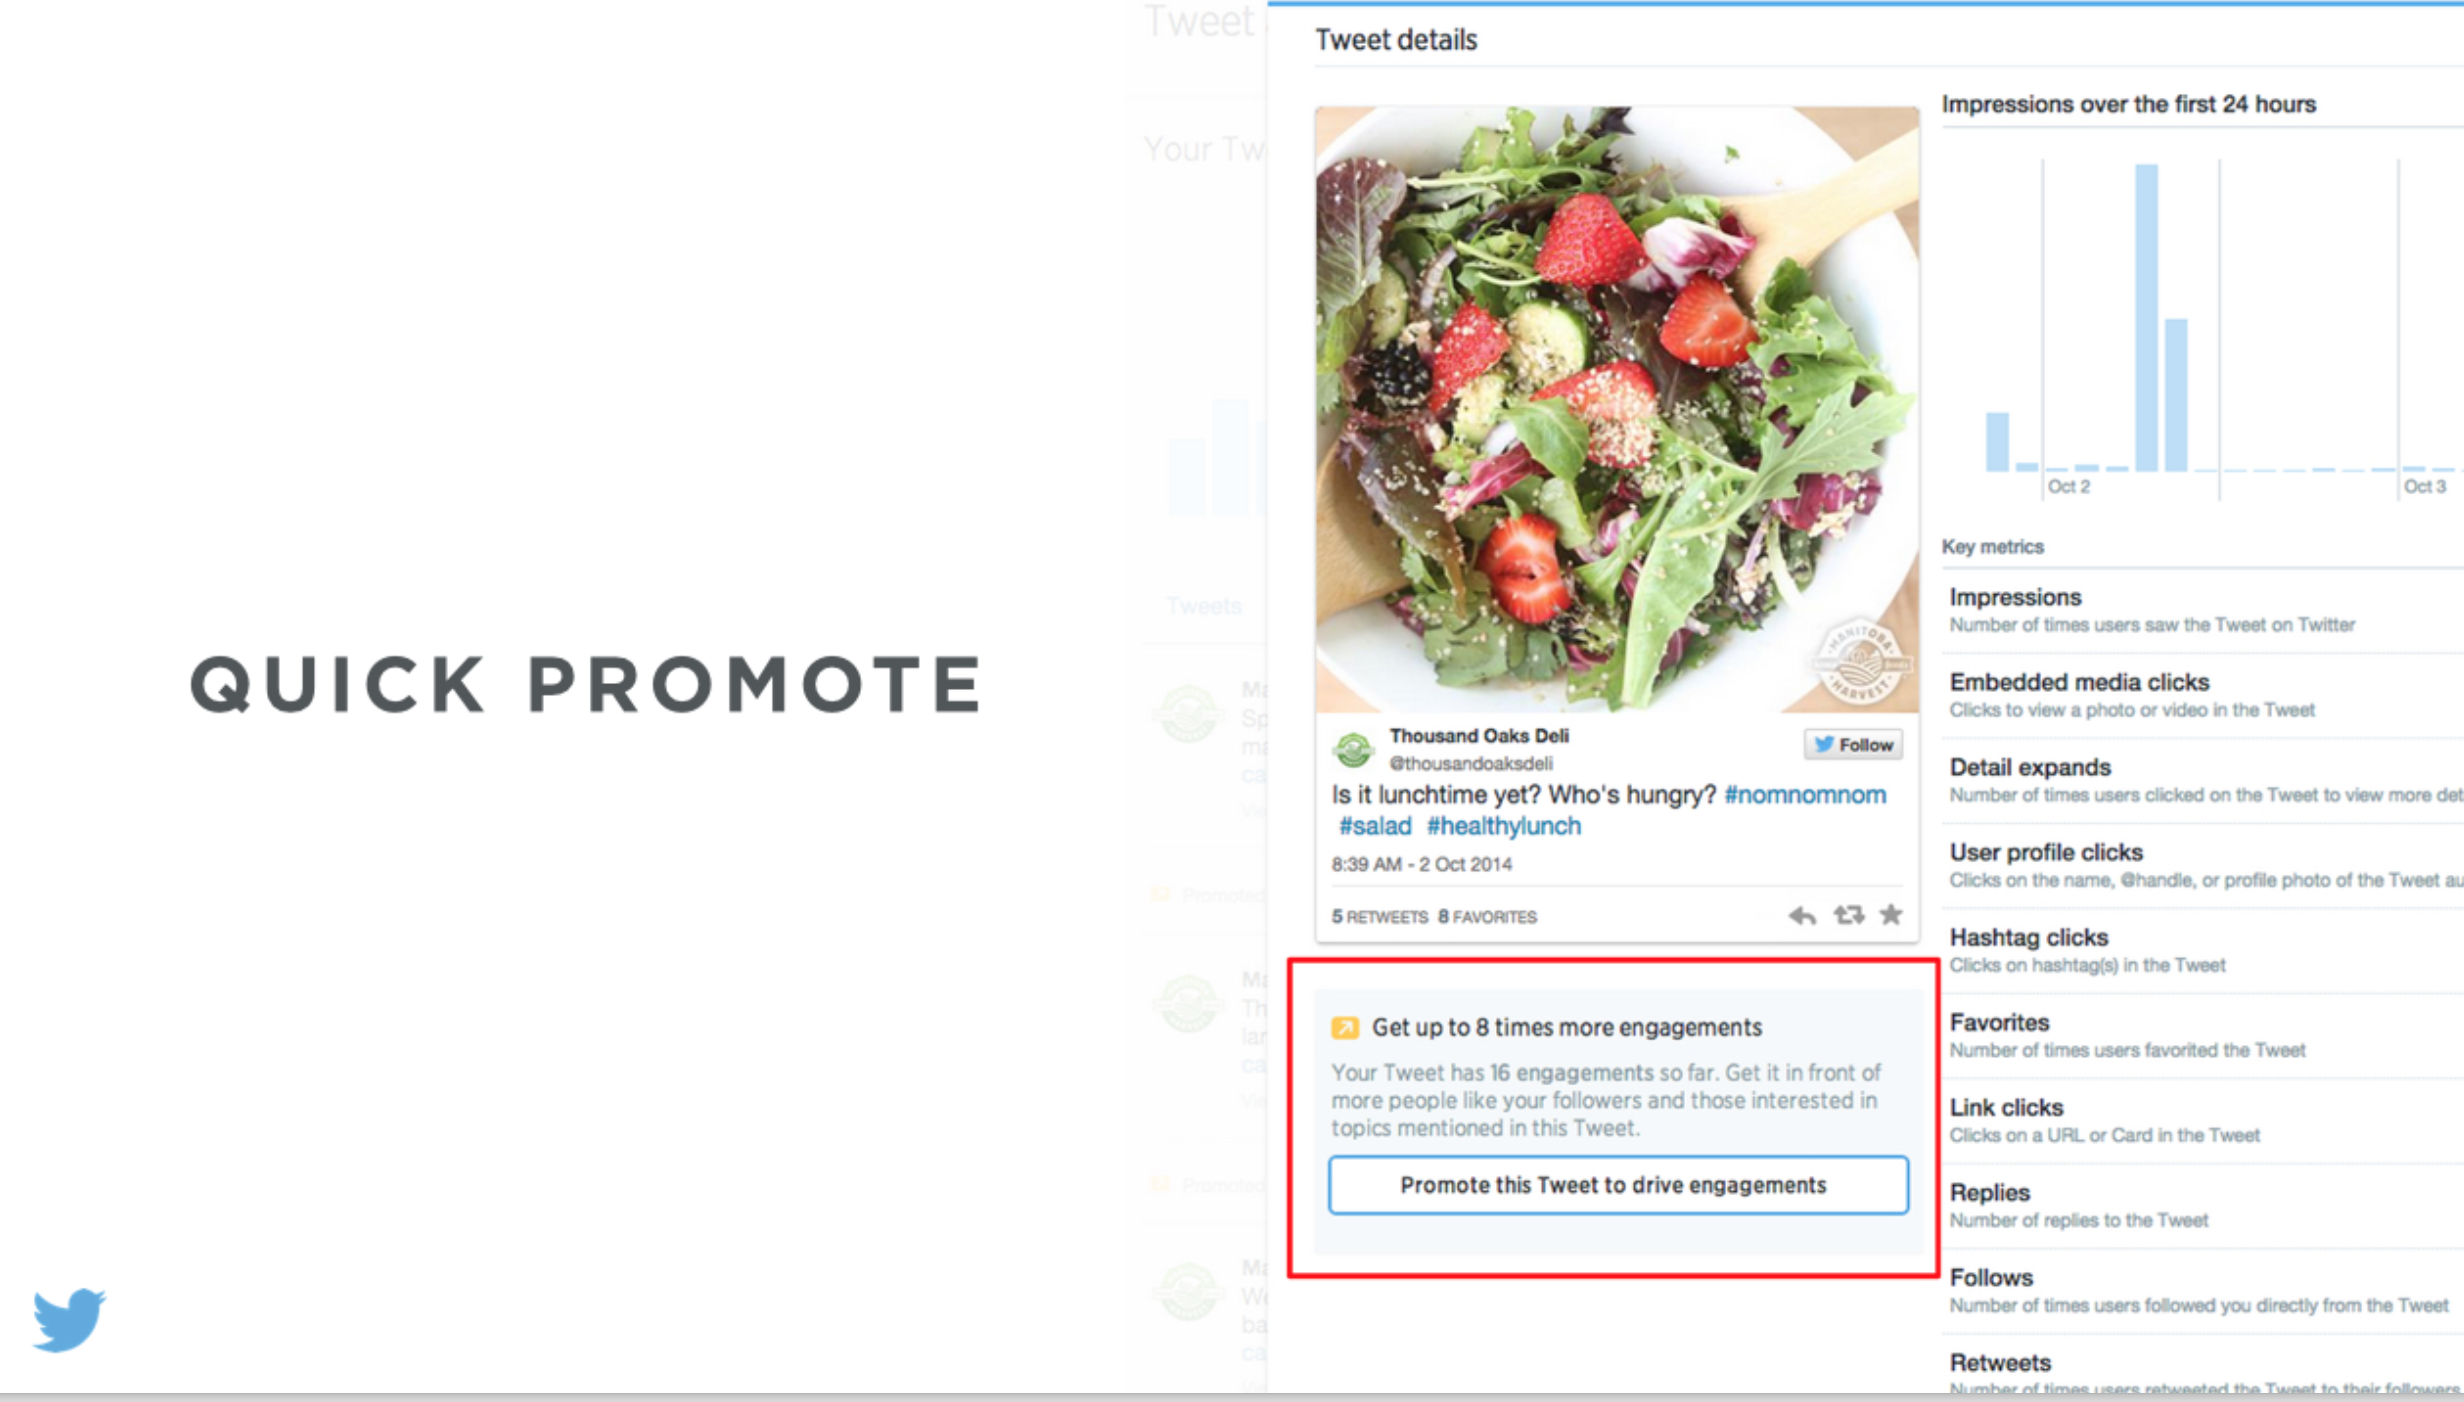Click the retweet icon on the tweet
The image size is (2464, 1402).
[x=1848, y=915]
